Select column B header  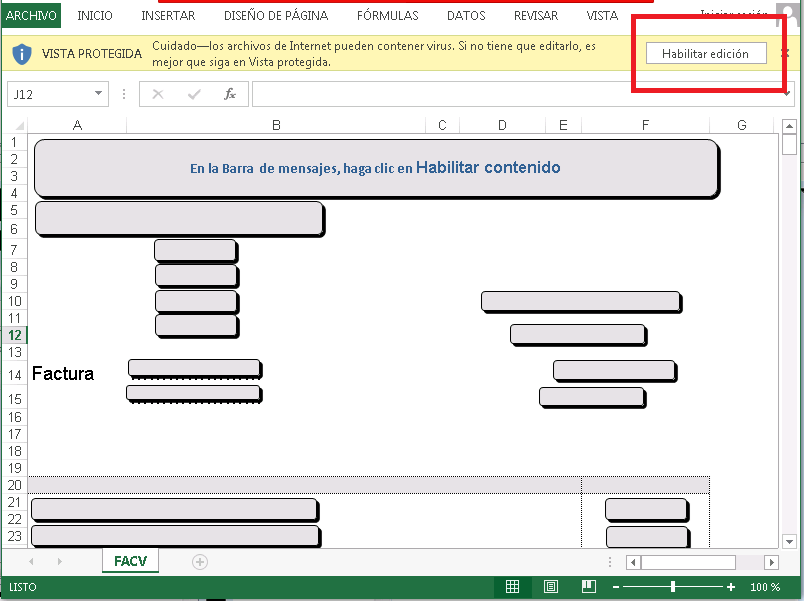coord(276,125)
